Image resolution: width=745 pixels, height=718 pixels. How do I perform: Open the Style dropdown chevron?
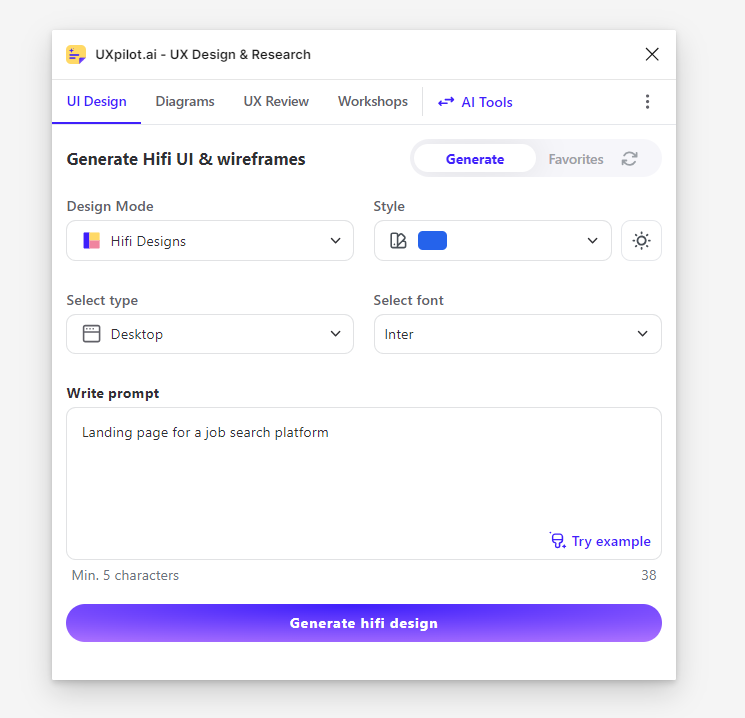click(592, 240)
